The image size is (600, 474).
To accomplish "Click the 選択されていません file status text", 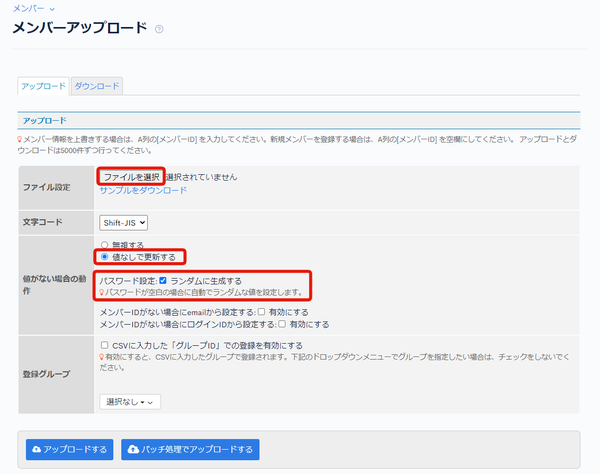I will pyautogui.click(x=202, y=177).
